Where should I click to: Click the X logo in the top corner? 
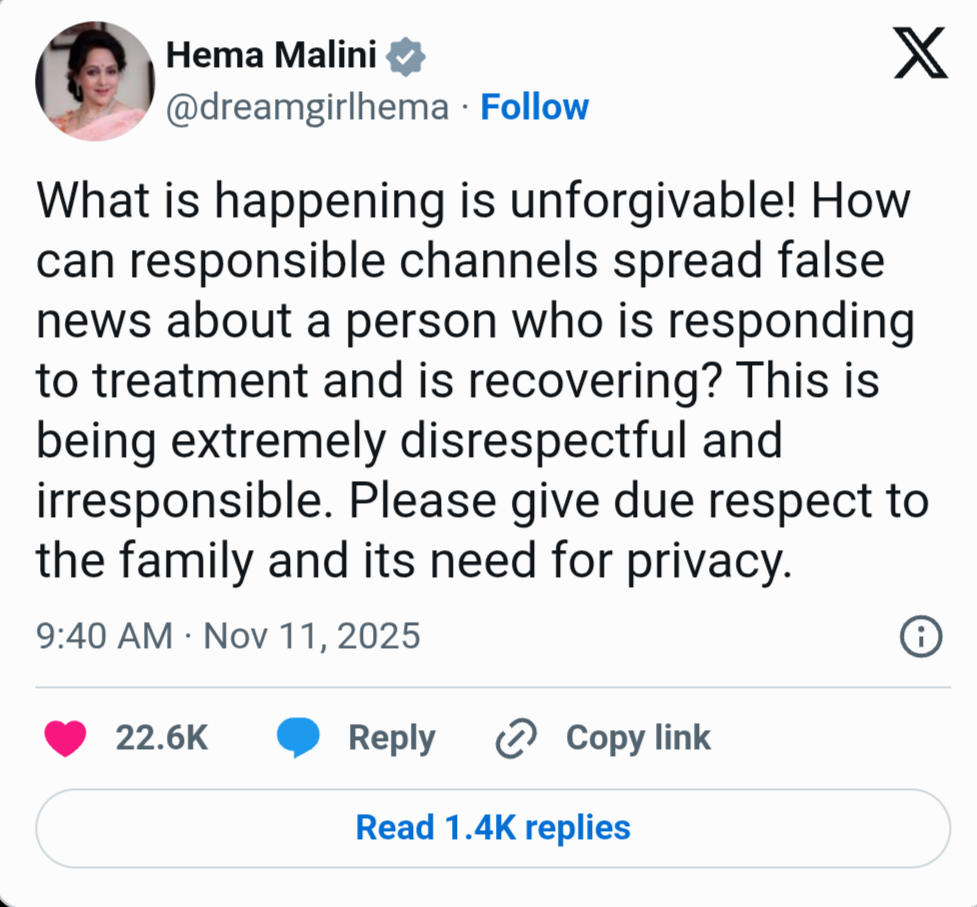point(920,58)
